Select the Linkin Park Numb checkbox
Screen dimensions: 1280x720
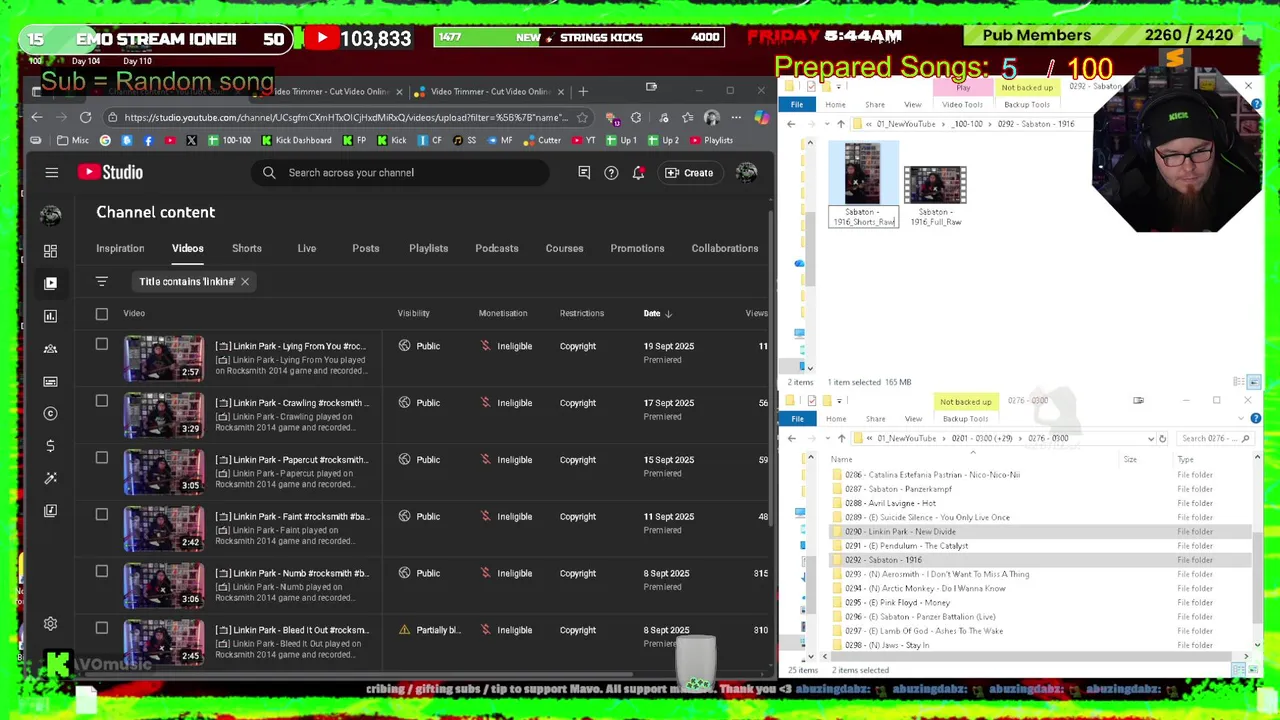click(101, 572)
